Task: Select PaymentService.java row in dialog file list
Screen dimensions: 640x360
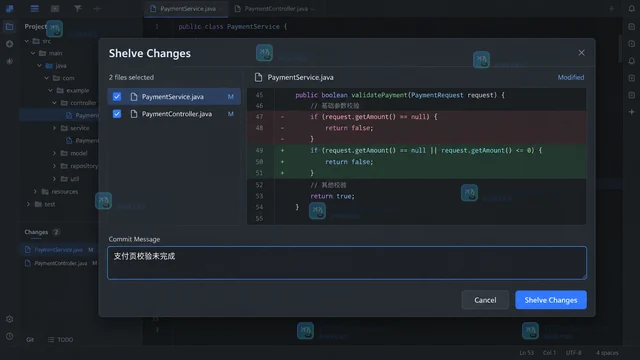Action: [x=174, y=97]
